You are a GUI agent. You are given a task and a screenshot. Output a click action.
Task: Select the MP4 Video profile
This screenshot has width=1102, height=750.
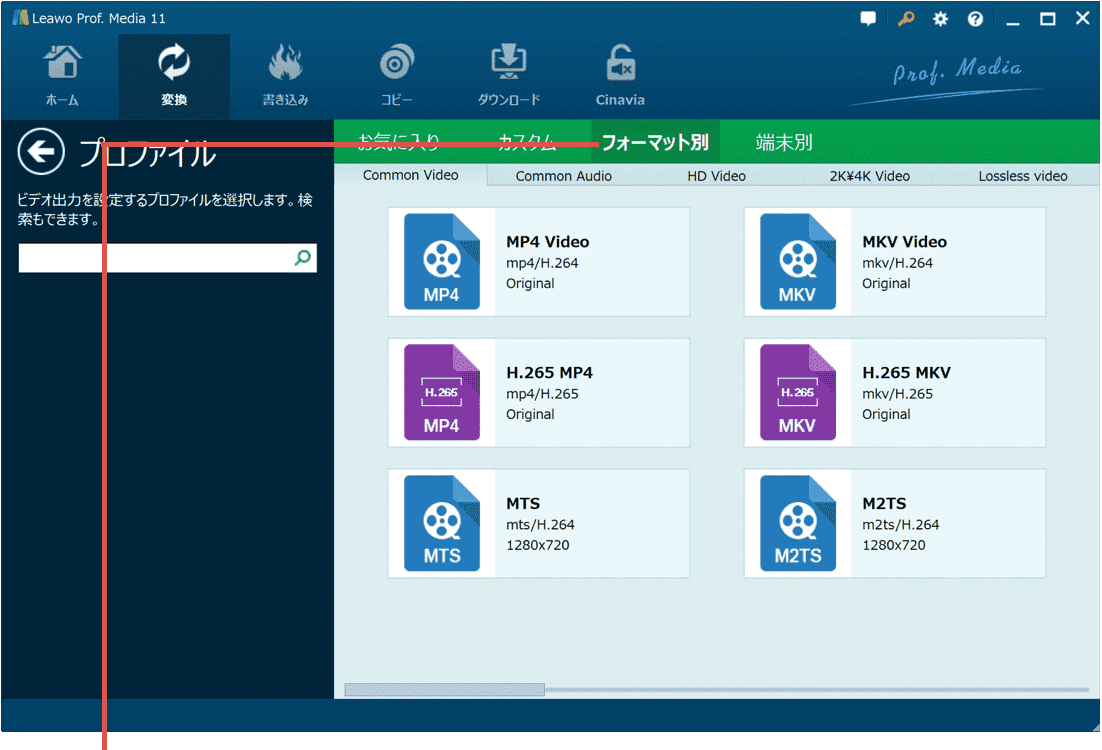(538, 262)
